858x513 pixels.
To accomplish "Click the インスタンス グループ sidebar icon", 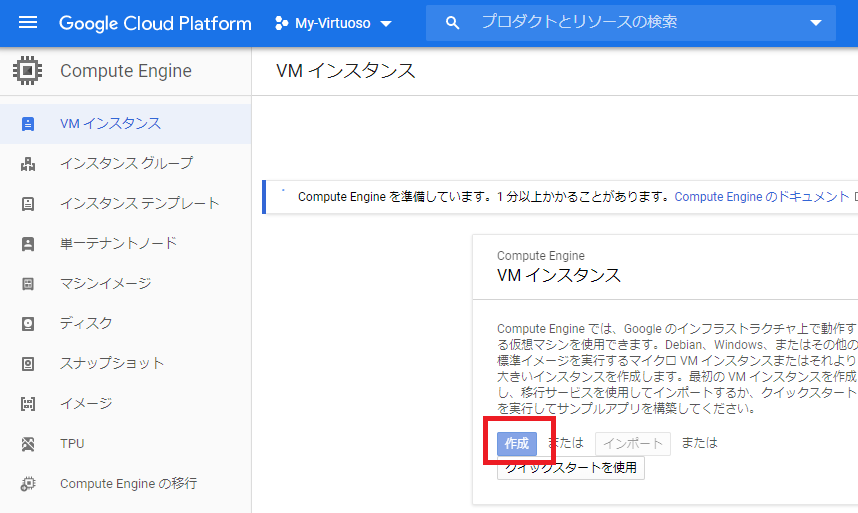I will pos(27,164).
